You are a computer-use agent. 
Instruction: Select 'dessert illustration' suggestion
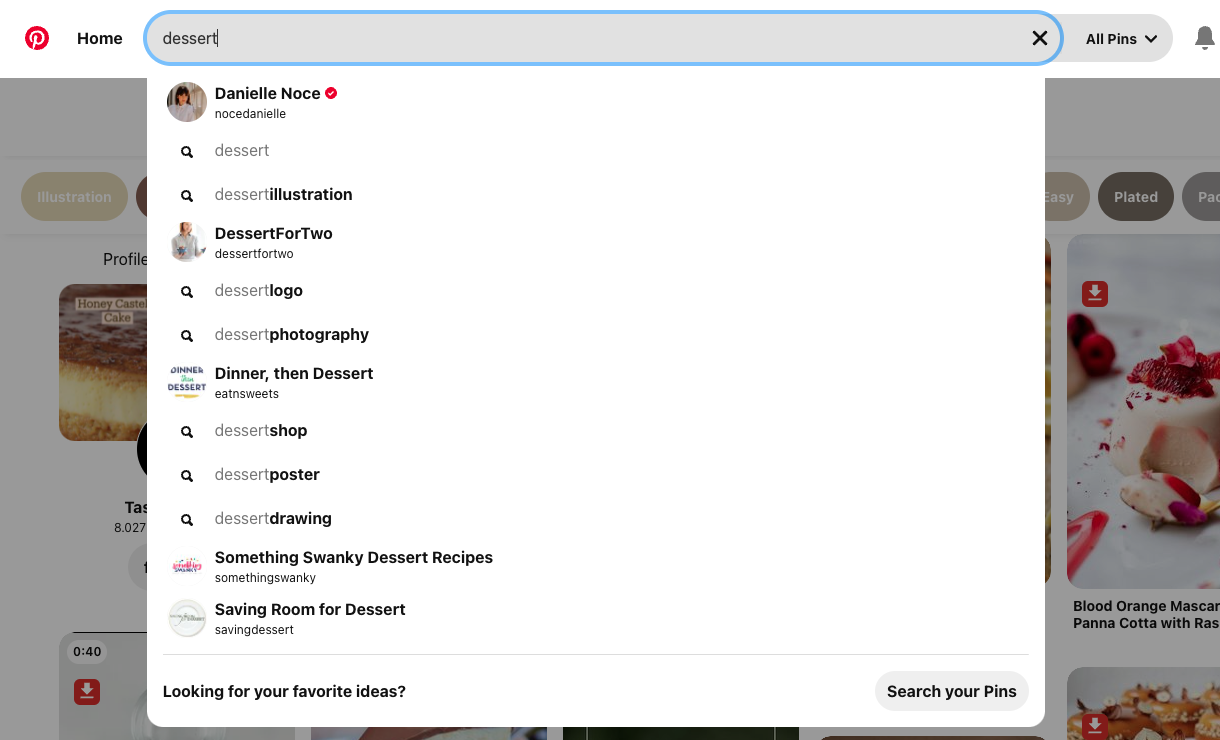(x=596, y=195)
